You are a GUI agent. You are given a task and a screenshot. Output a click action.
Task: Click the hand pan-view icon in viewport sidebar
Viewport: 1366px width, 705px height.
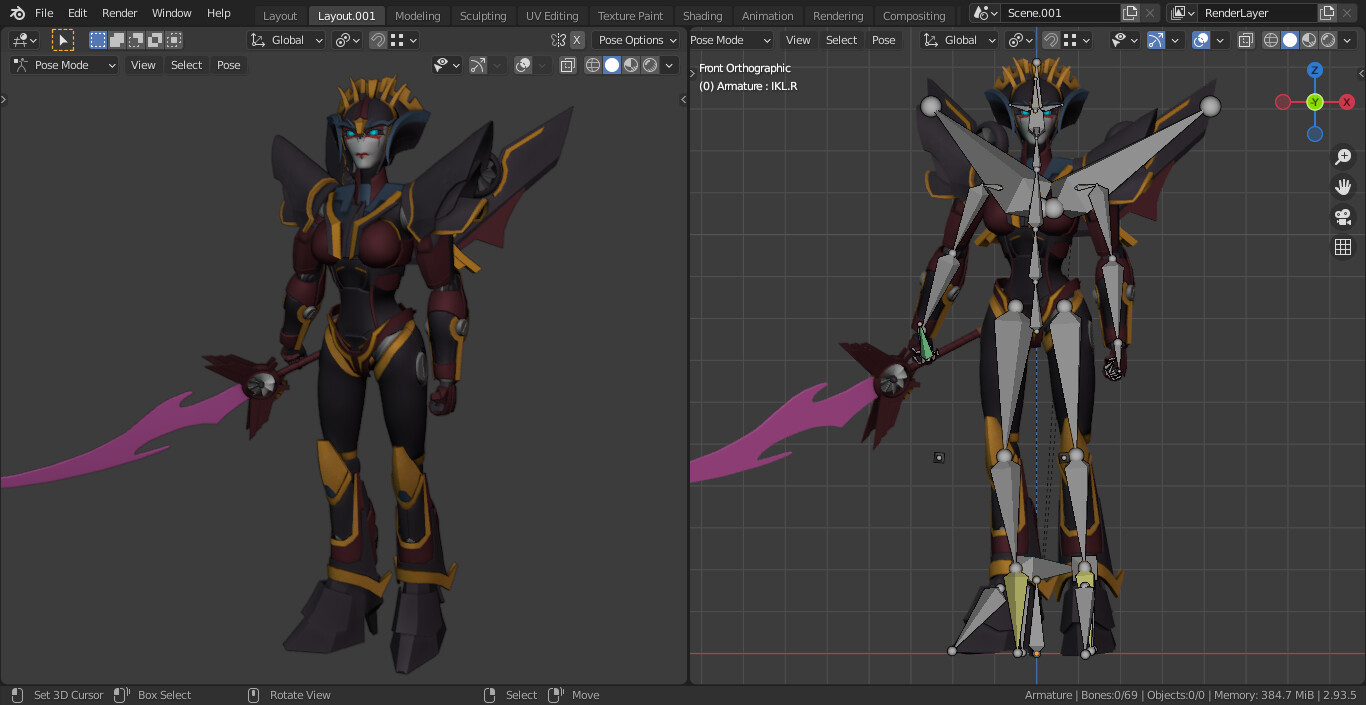click(1343, 186)
